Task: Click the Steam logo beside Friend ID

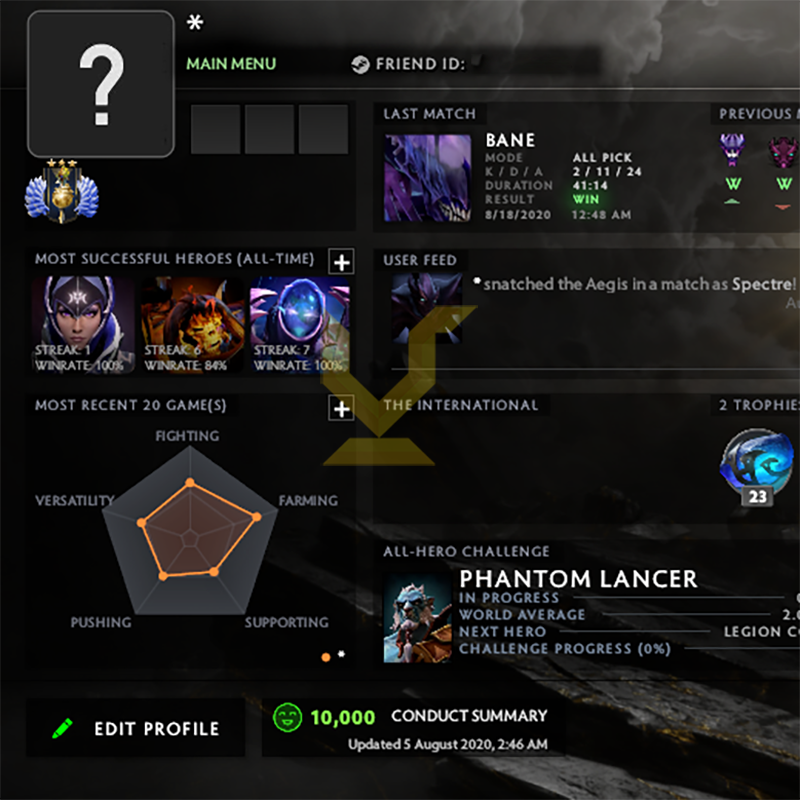Action: tap(360, 64)
